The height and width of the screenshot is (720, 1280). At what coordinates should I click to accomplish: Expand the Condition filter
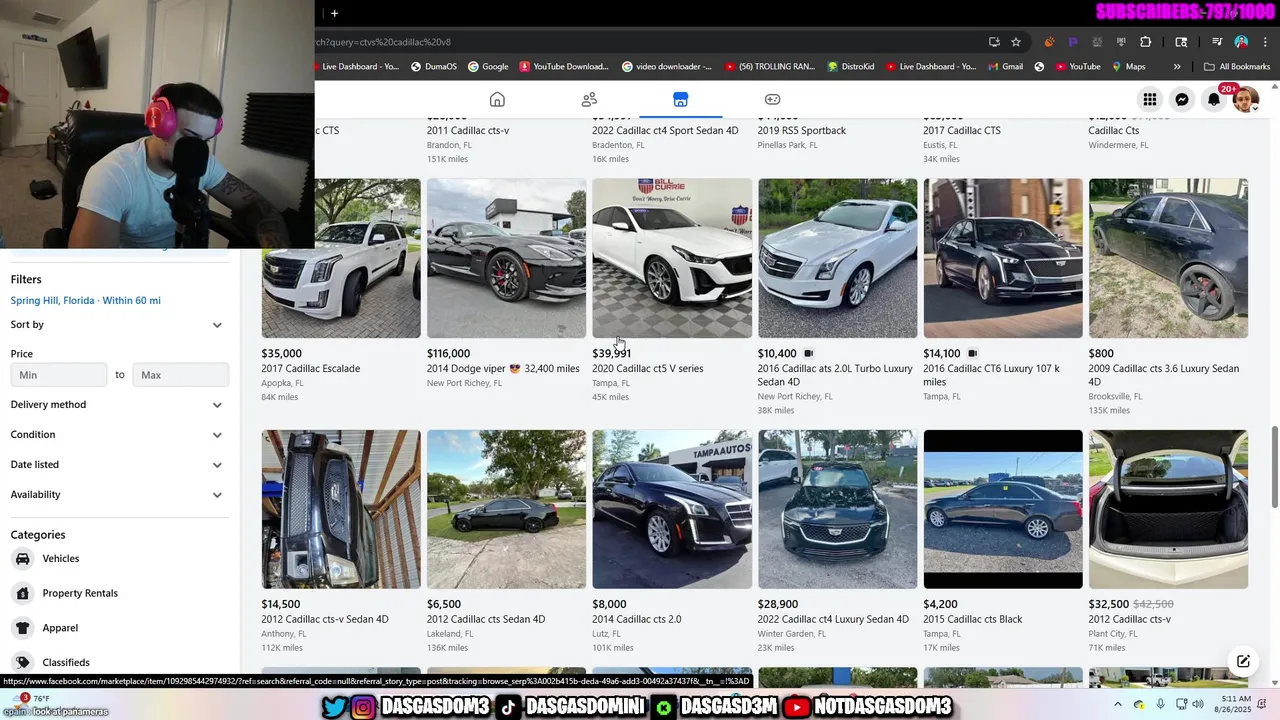coord(119,435)
